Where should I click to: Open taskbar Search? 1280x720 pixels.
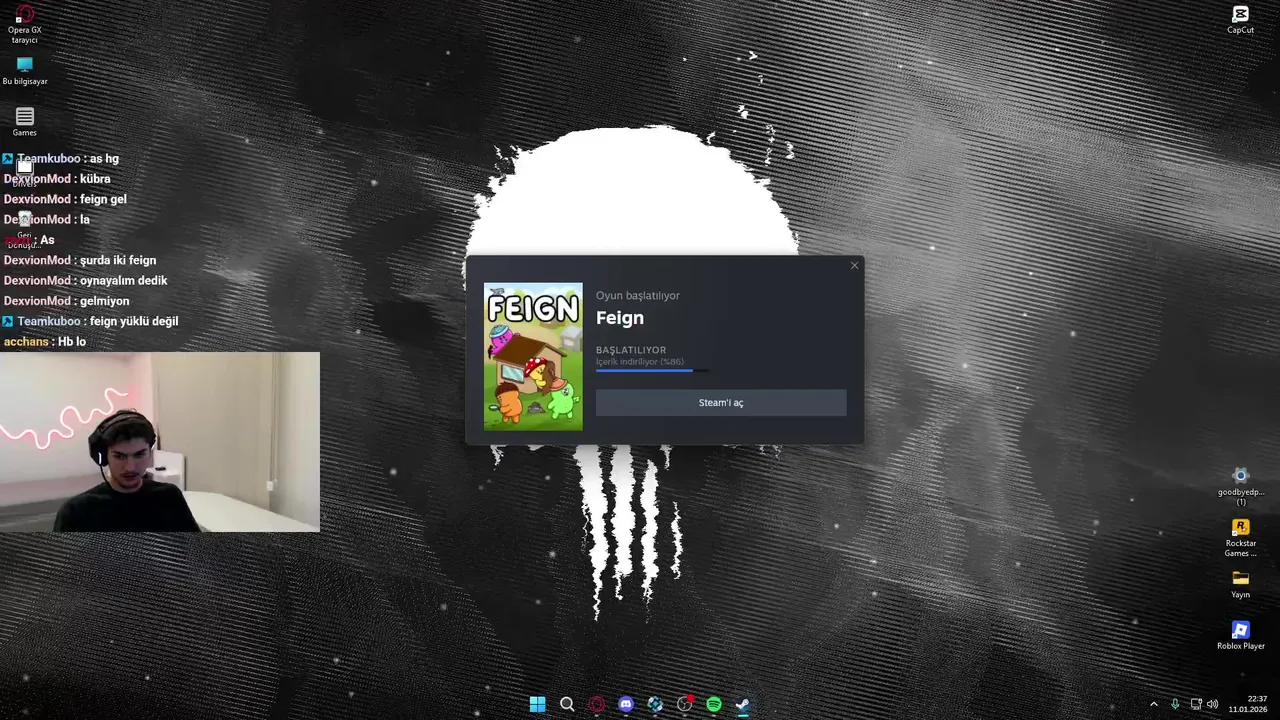(567, 704)
